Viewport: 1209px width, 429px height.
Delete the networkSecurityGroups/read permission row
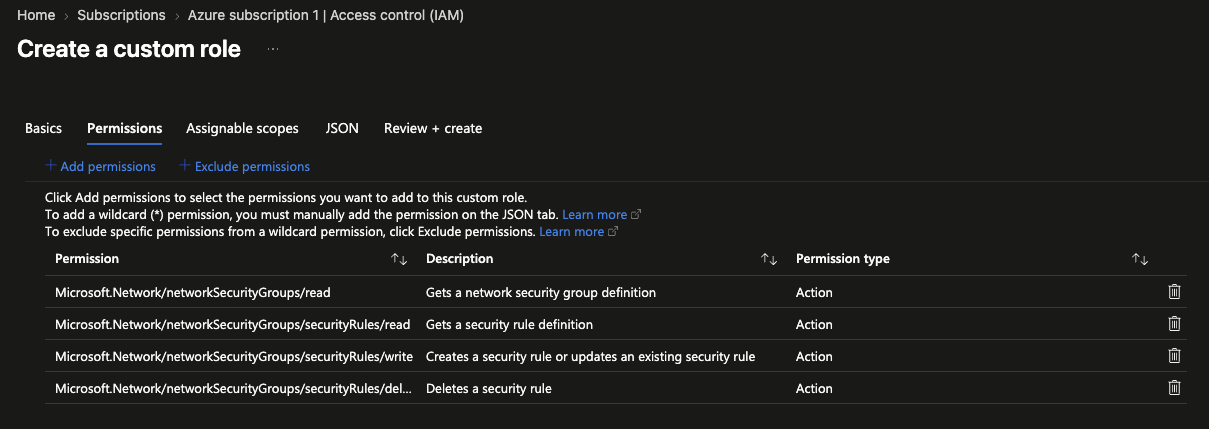(1174, 292)
